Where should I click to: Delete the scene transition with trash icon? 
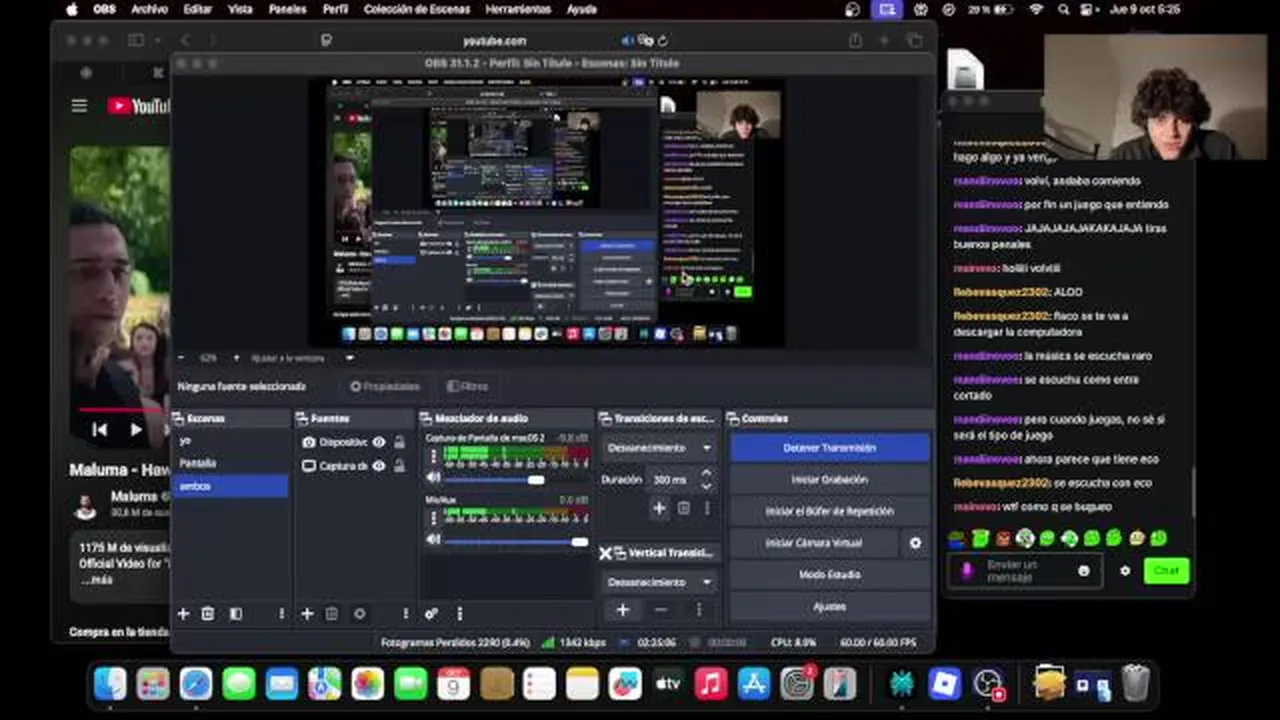pyautogui.click(x=684, y=508)
